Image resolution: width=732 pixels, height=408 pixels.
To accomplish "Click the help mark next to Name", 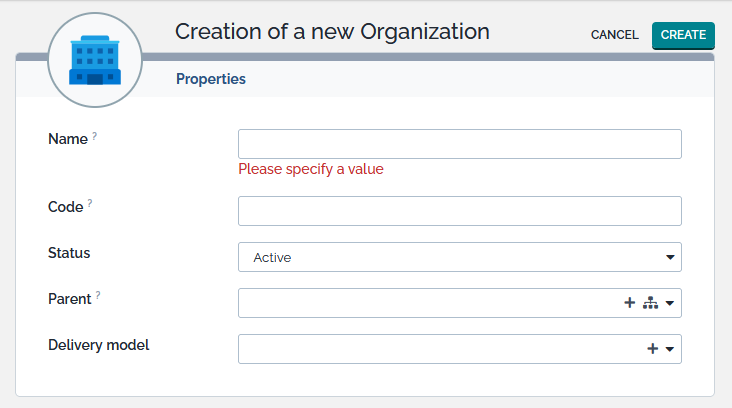I will pos(95,136).
